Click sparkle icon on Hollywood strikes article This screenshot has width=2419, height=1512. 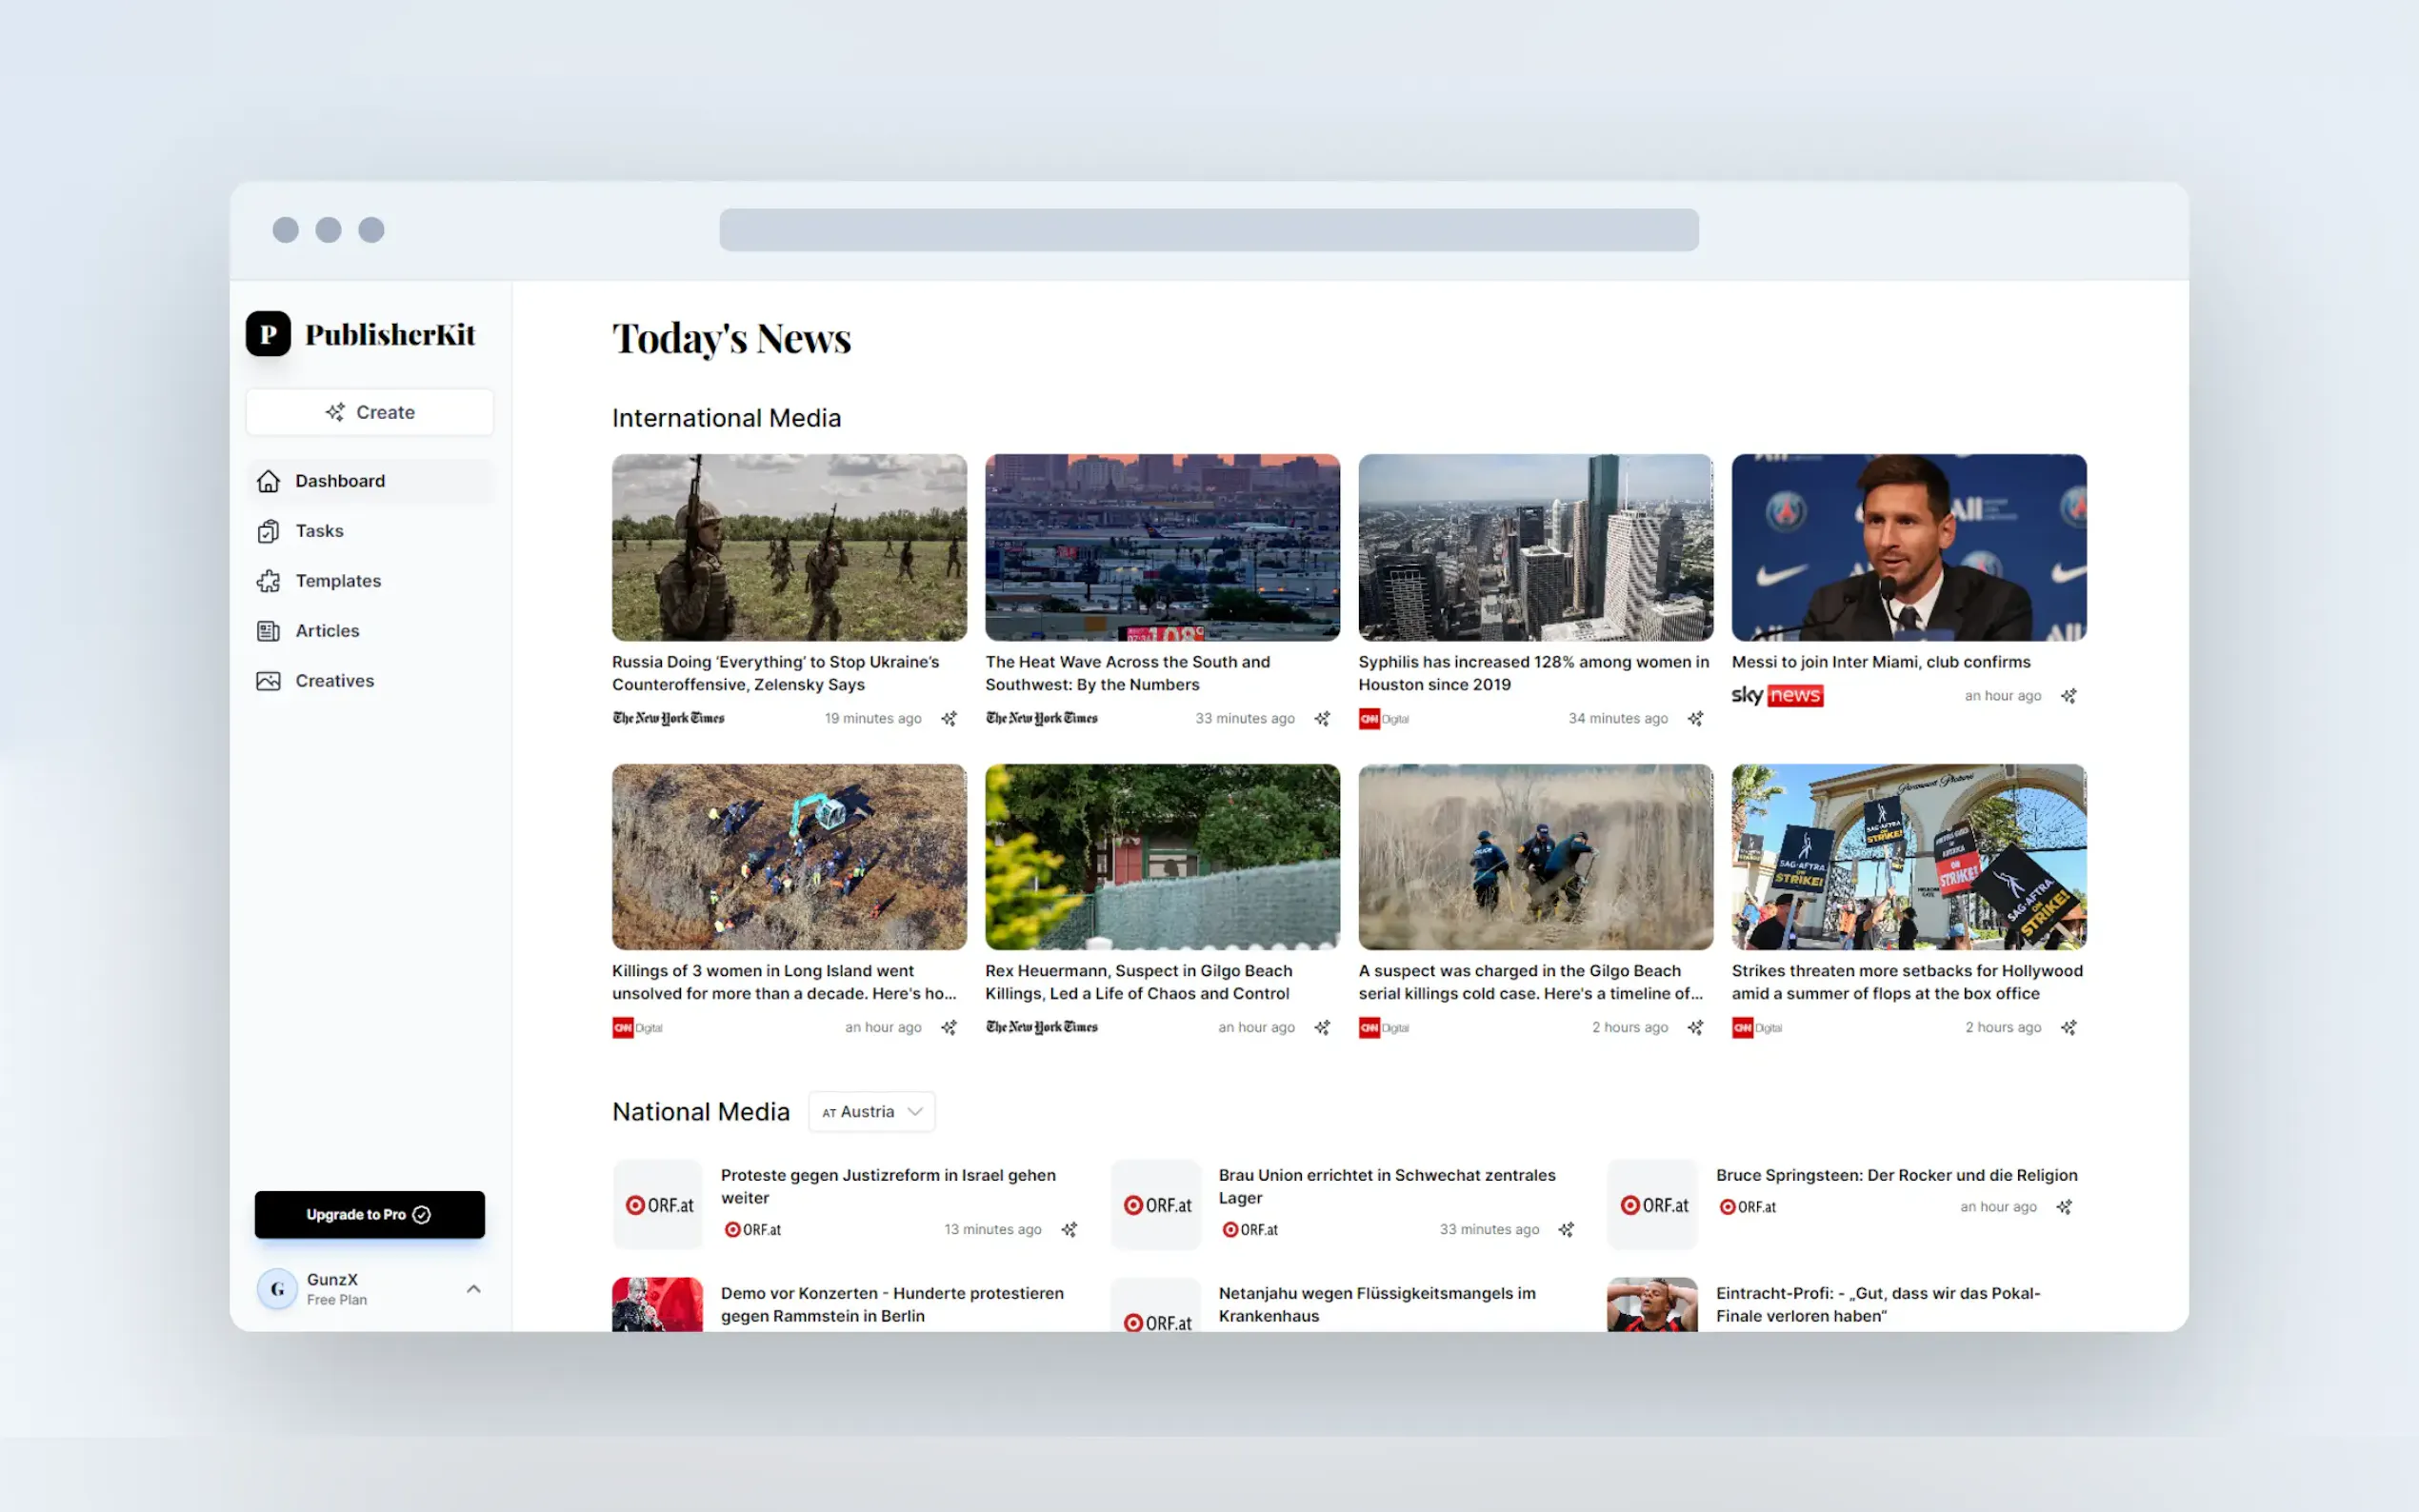[2068, 1027]
